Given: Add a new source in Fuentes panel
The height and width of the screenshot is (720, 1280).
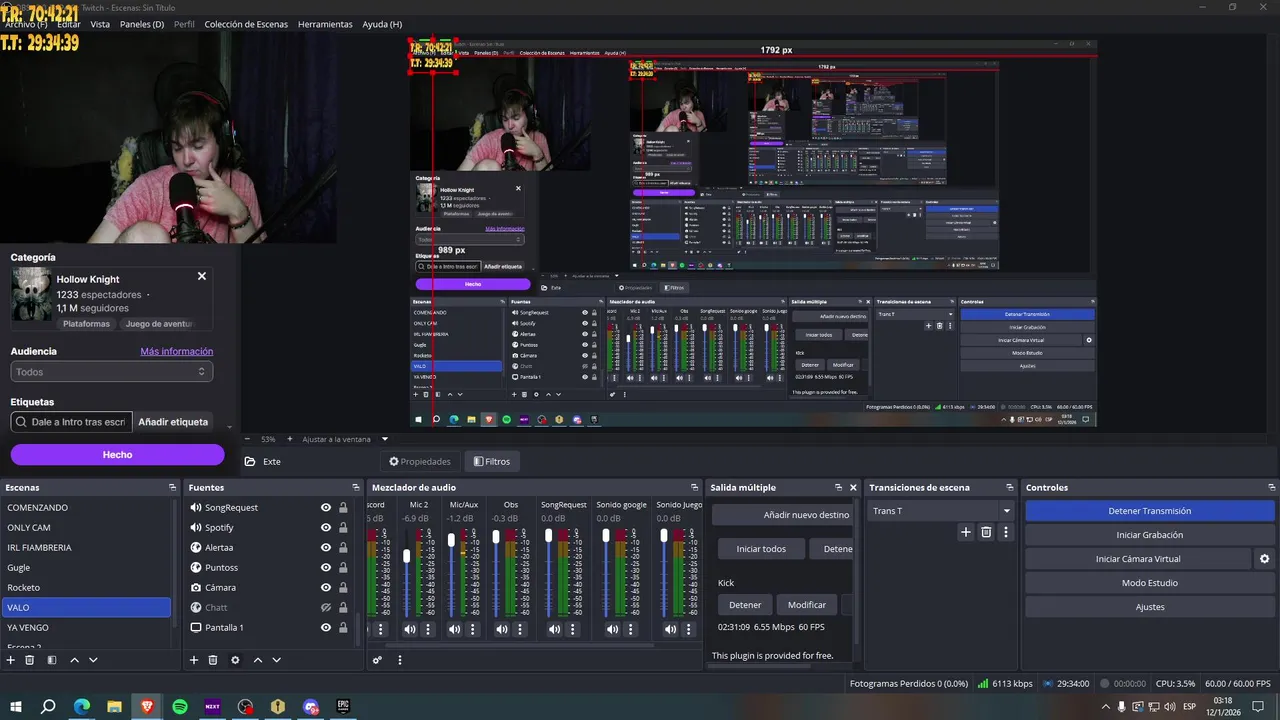Looking at the screenshot, I should click(x=194, y=660).
